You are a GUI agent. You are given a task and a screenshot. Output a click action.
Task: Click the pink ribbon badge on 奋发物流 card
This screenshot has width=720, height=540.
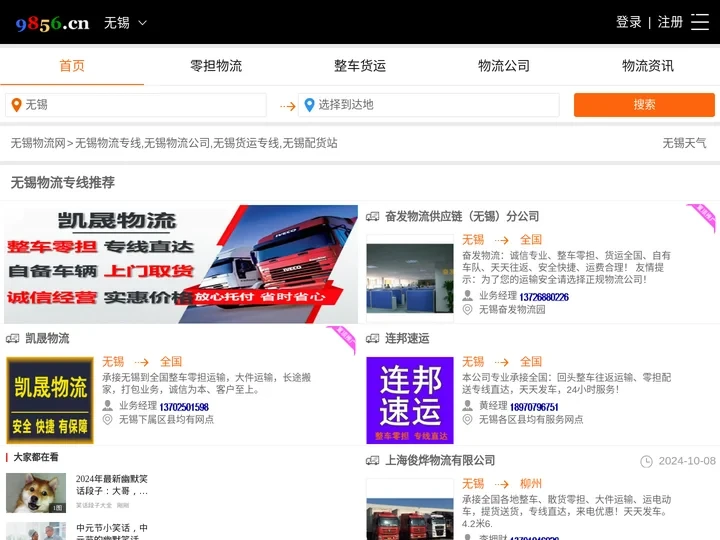coord(702,218)
